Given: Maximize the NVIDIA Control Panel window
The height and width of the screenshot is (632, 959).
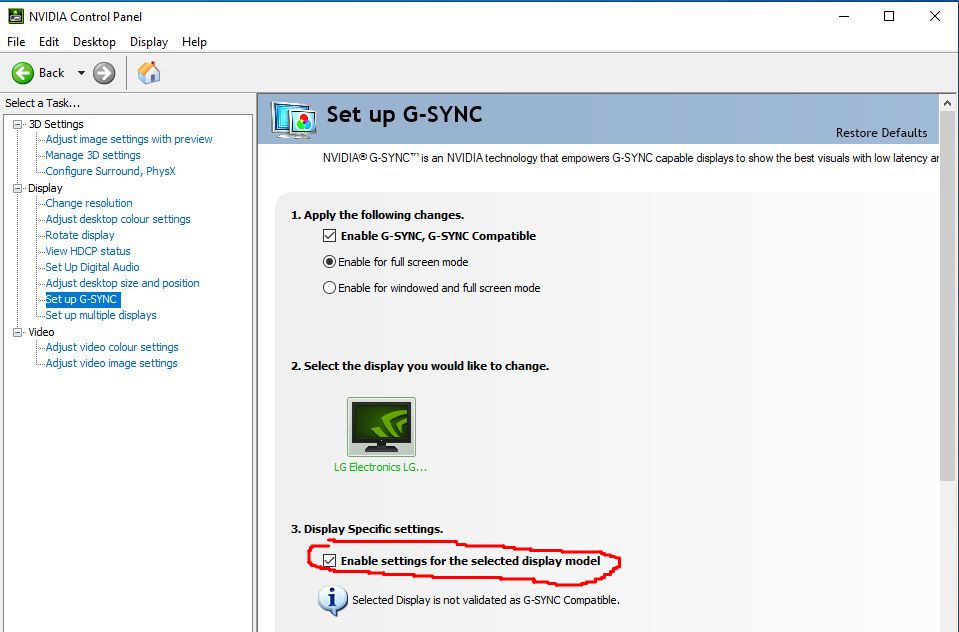Looking at the screenshot, I should 889,17.
